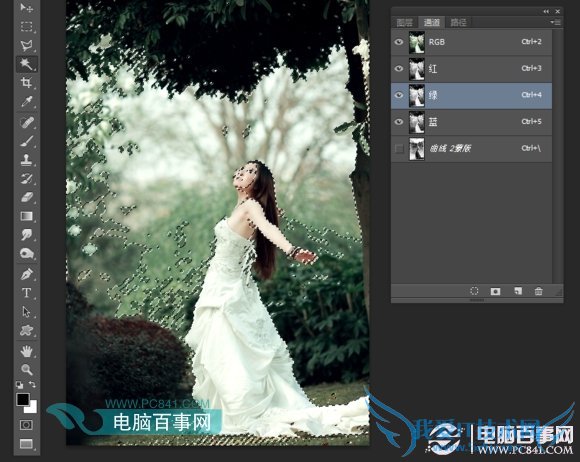Screen dimensions: 580x462
Task: Hide the 绿 (green) channel
Action: pyautogui.click(x=399, y=95)
